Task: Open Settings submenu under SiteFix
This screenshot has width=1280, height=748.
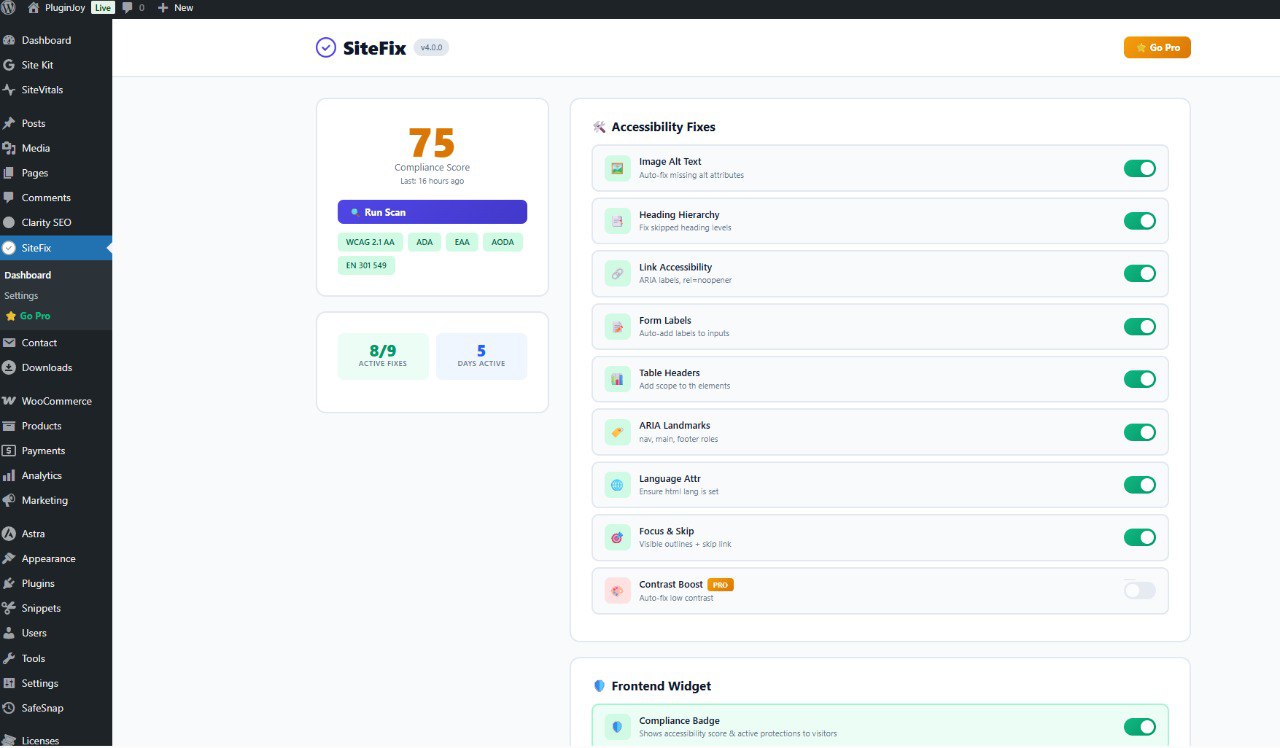Action: 21,296
